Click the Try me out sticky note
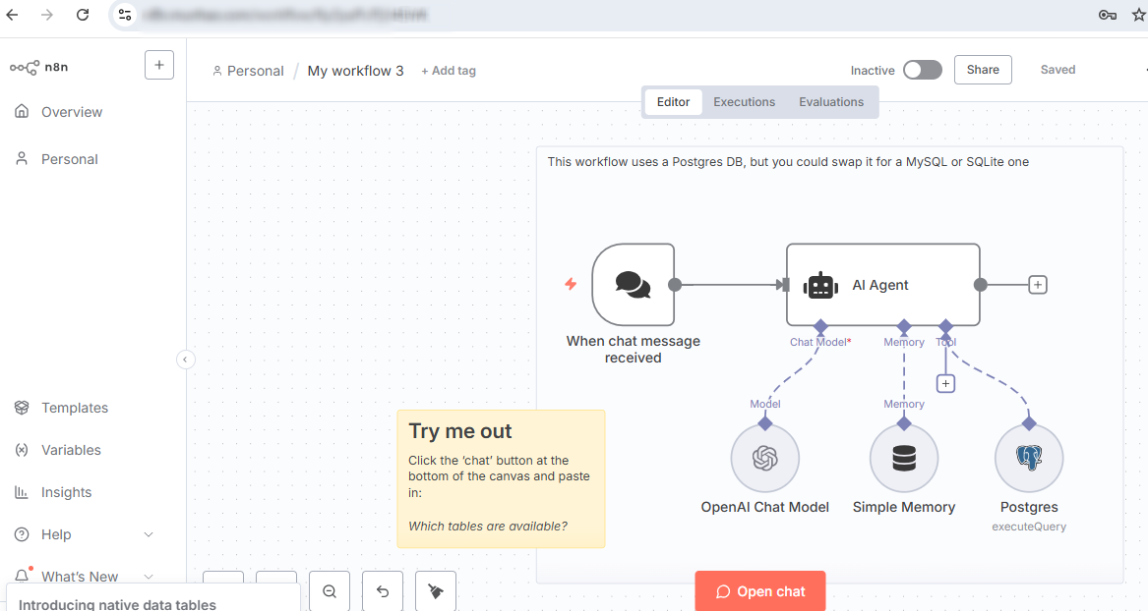Viewport: 1148px width, 611px height. (501, 479)
